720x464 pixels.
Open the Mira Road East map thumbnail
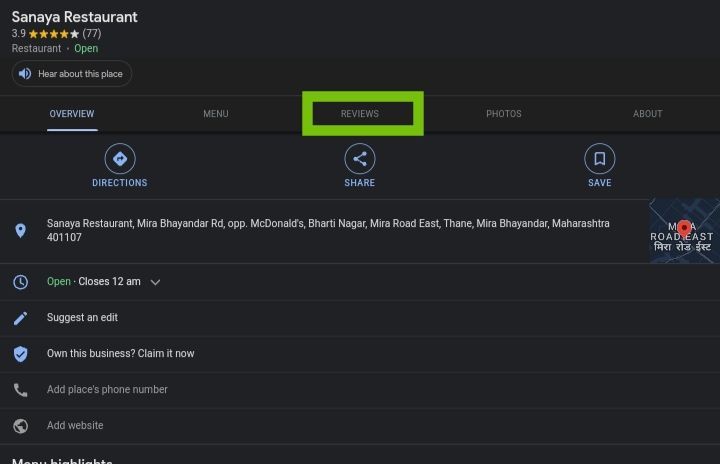[x=684, y=231]
